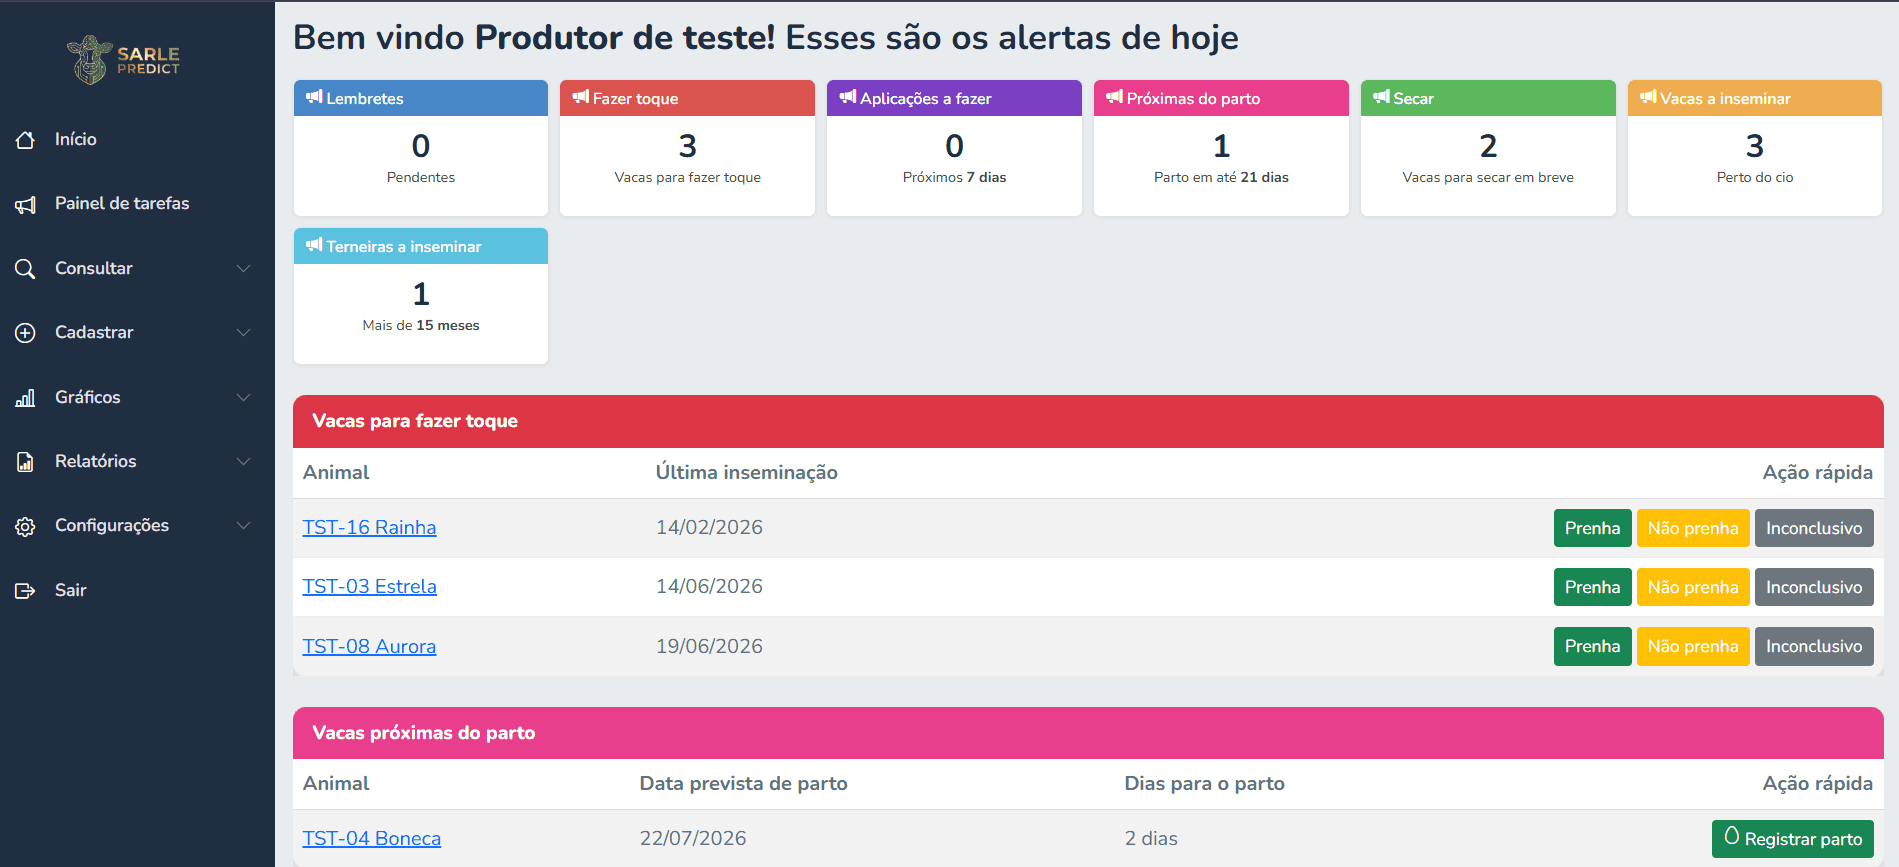Screen dimensions: 1899x867
Task: Click the 'Data prevista de parto' column header
Action: [x=744, y=783]
